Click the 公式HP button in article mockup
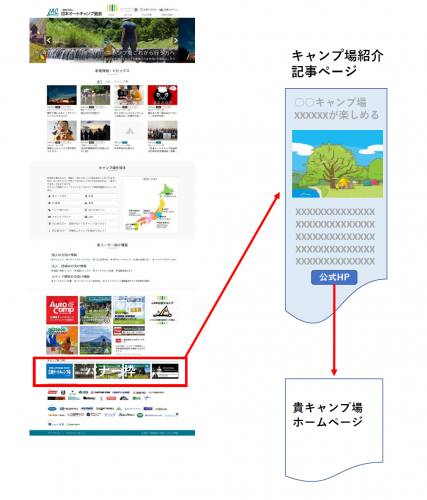 (334, 277)
